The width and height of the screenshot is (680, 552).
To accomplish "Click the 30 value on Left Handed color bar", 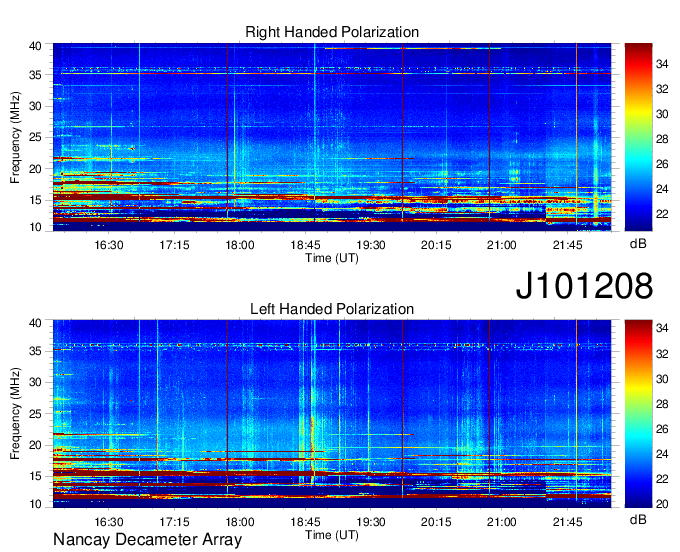I will click(662, 379).
